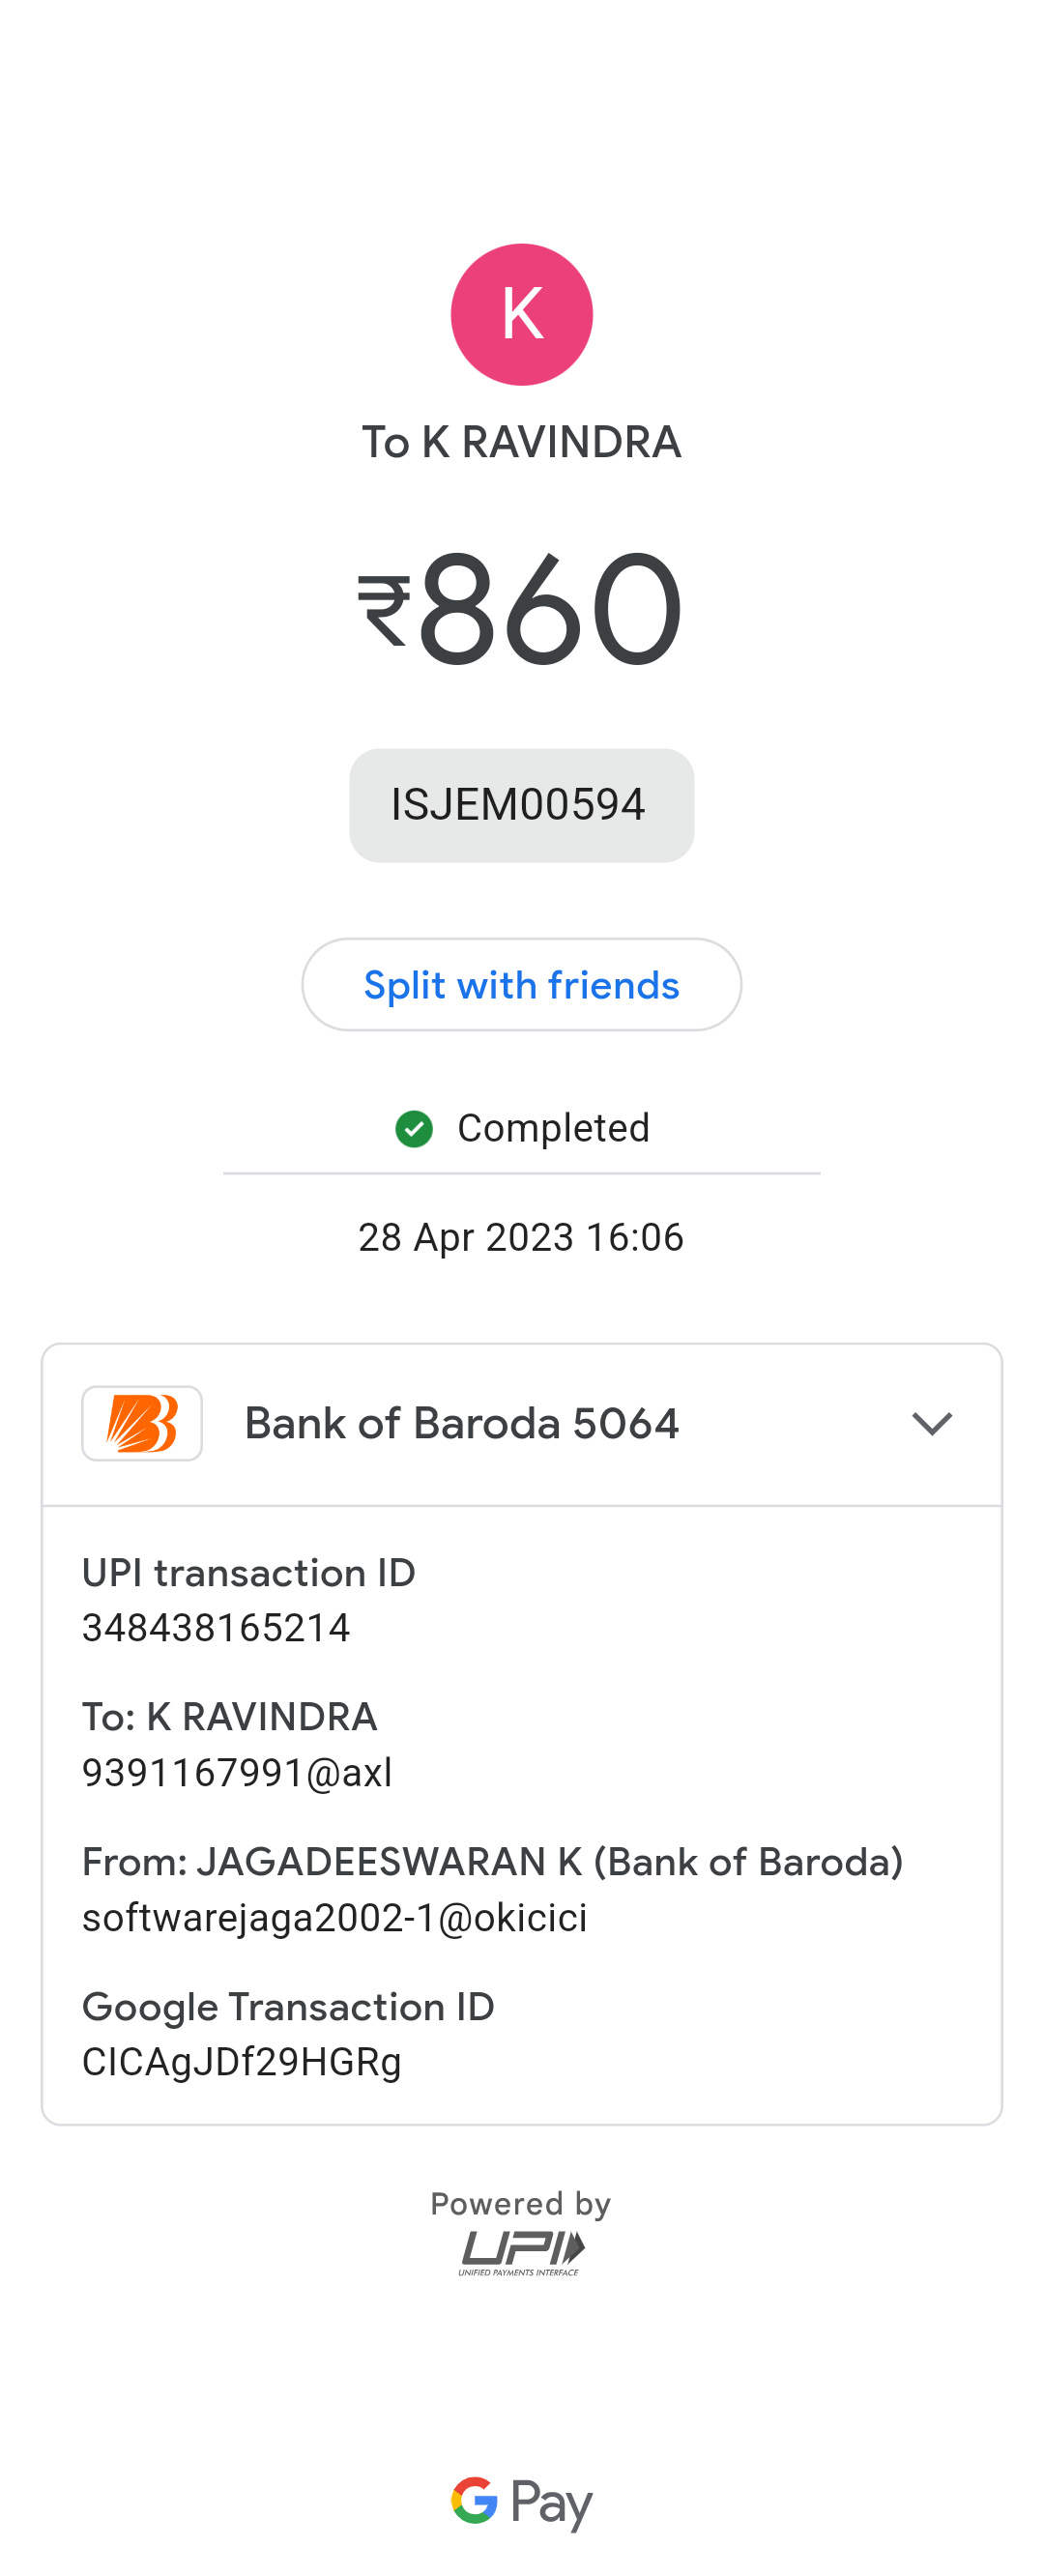Click the 28 Apr 2023 16:06 timestamp
Screen dimensions: 1044x2576
click(521, 1237)
